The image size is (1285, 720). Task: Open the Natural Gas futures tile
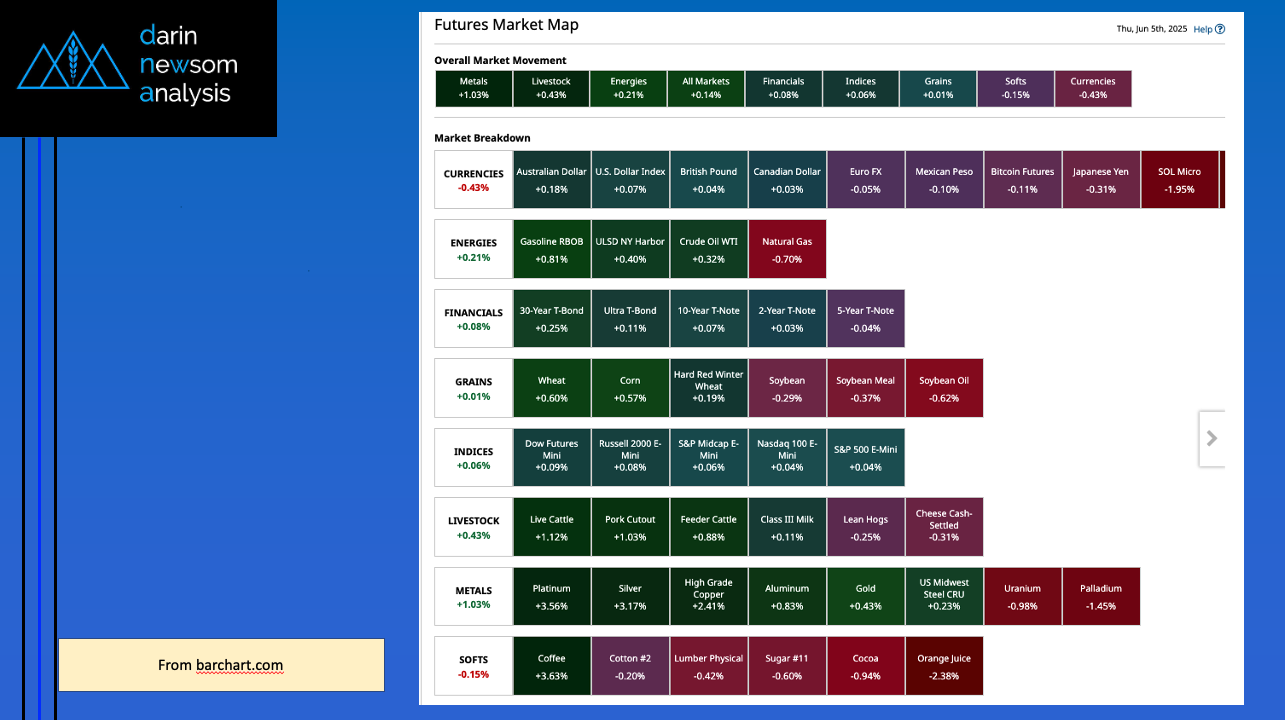pos(787,249)
